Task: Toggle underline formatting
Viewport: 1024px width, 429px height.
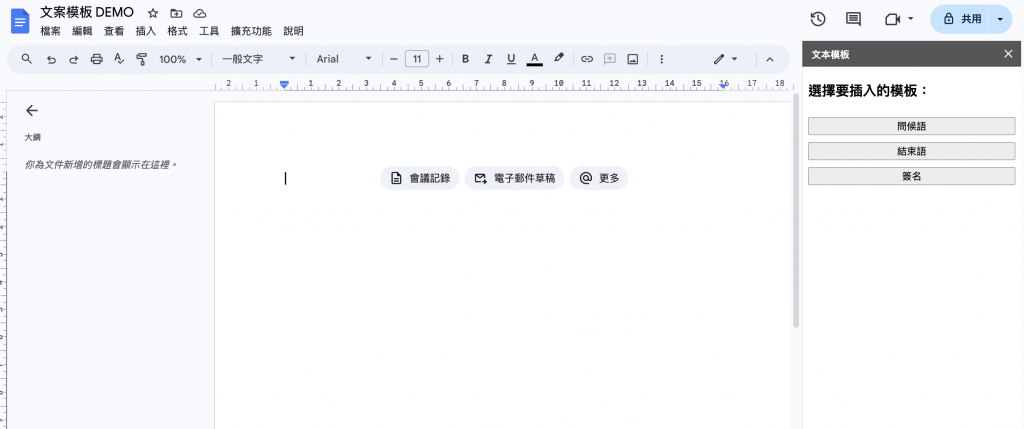Action: pos(511,59)
